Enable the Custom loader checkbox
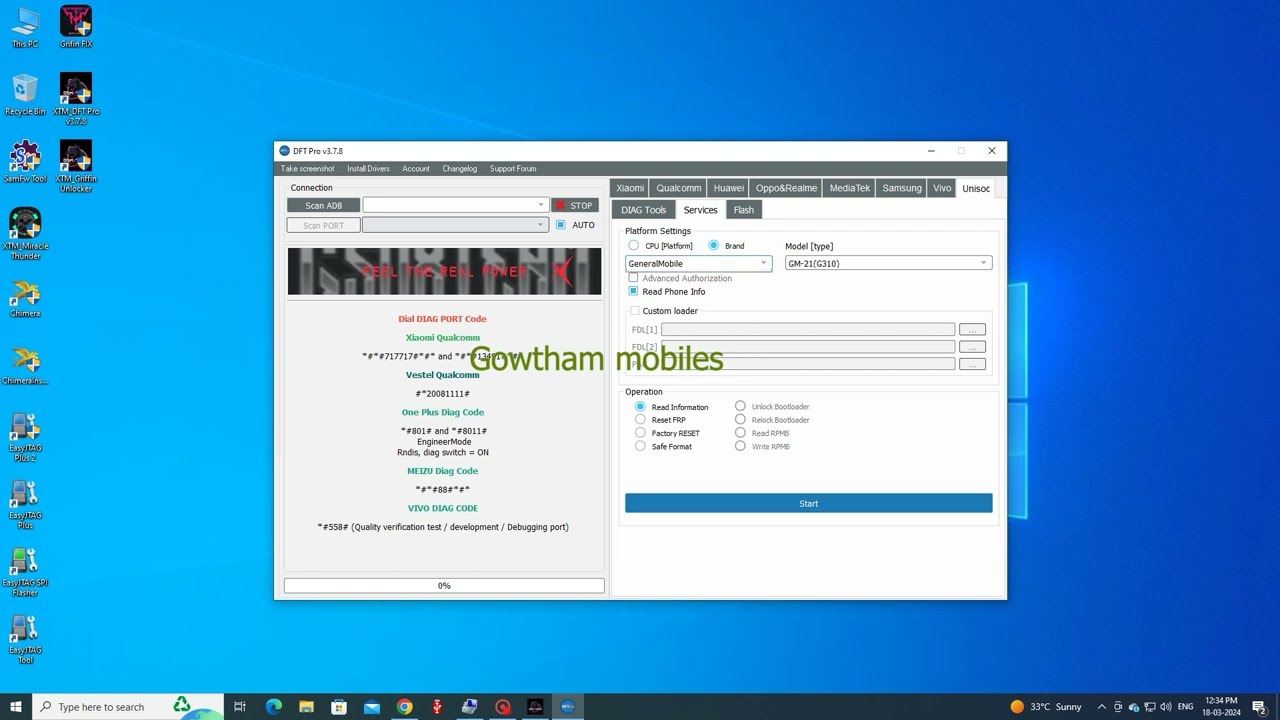1280x720 pixels. click(x=634, y=311)
